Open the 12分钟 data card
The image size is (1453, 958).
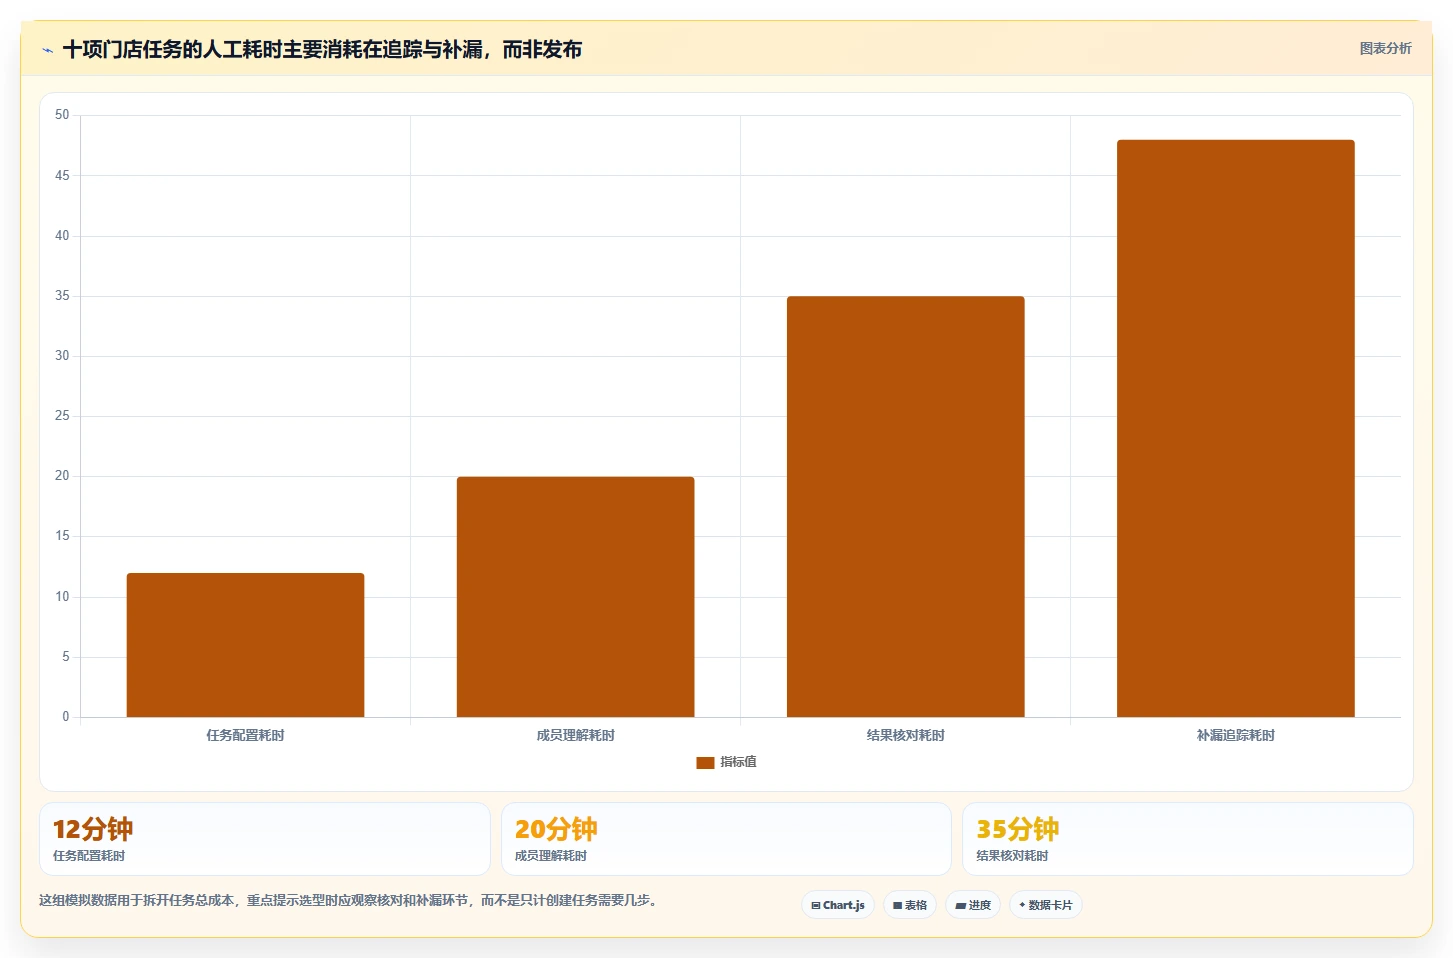click(265, 839)
